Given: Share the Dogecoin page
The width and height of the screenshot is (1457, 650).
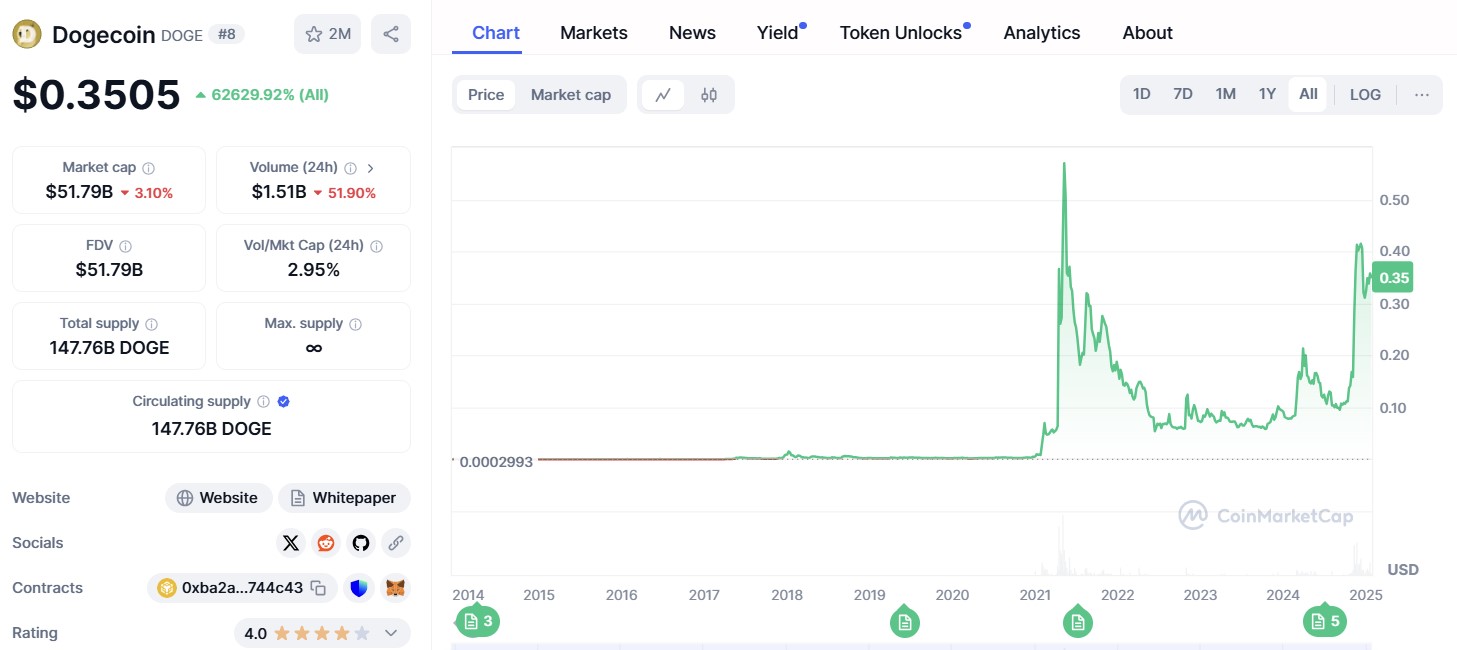Looking at the screenshot, I should (x=391, y=33).
